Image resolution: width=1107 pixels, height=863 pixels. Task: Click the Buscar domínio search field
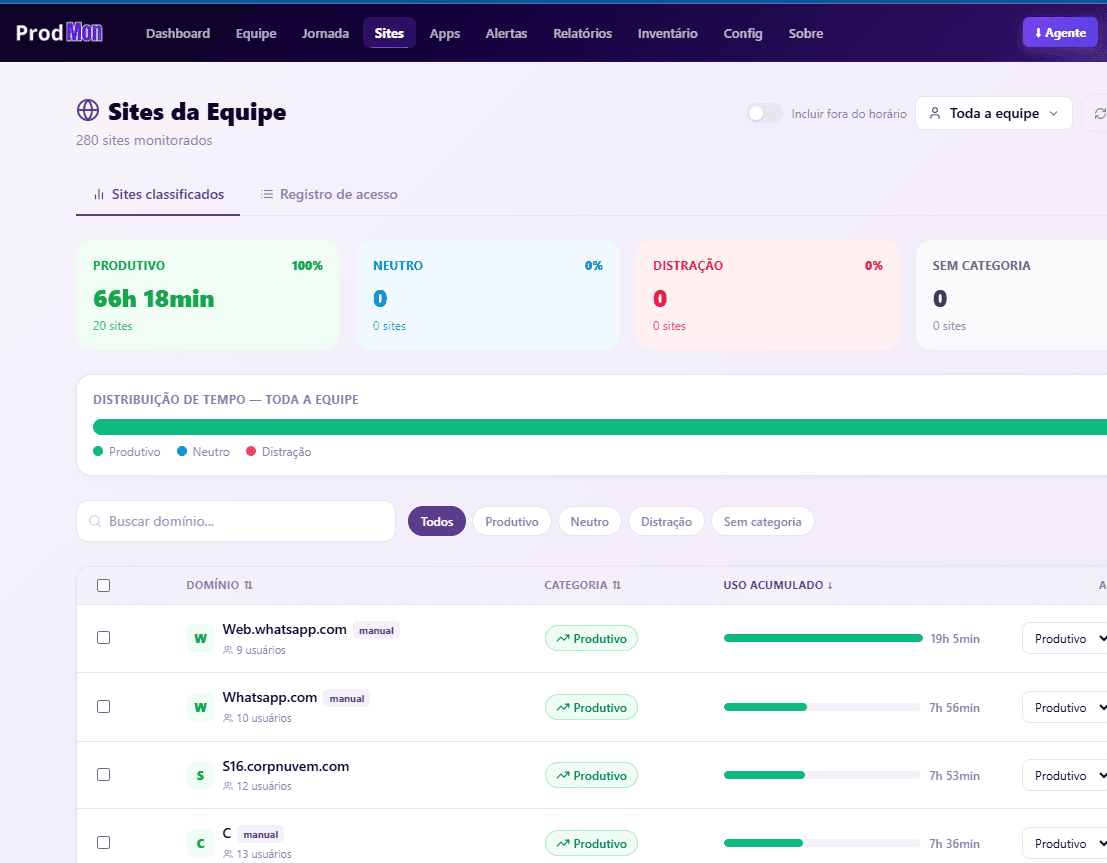point(236,521)
